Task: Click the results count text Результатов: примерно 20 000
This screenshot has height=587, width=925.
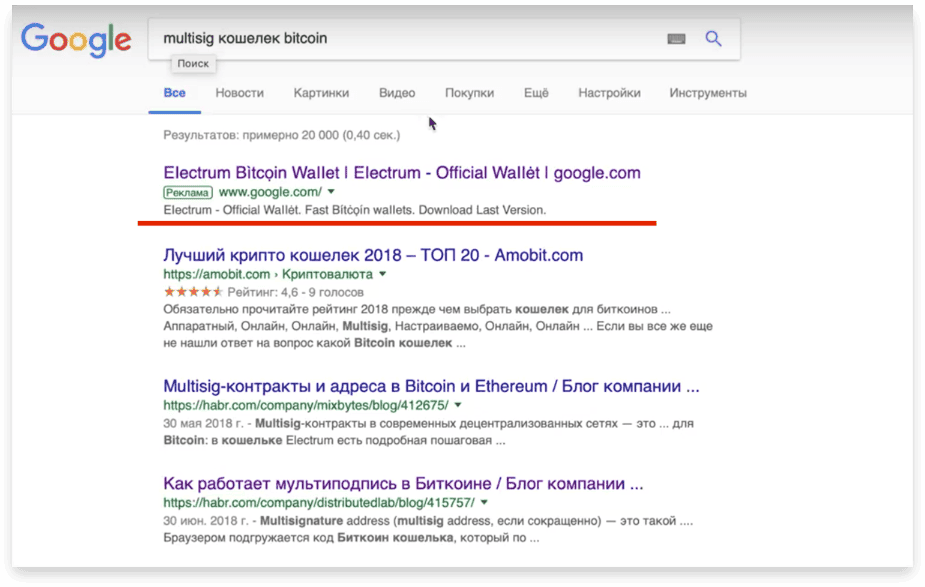Action: coord(281,135)
